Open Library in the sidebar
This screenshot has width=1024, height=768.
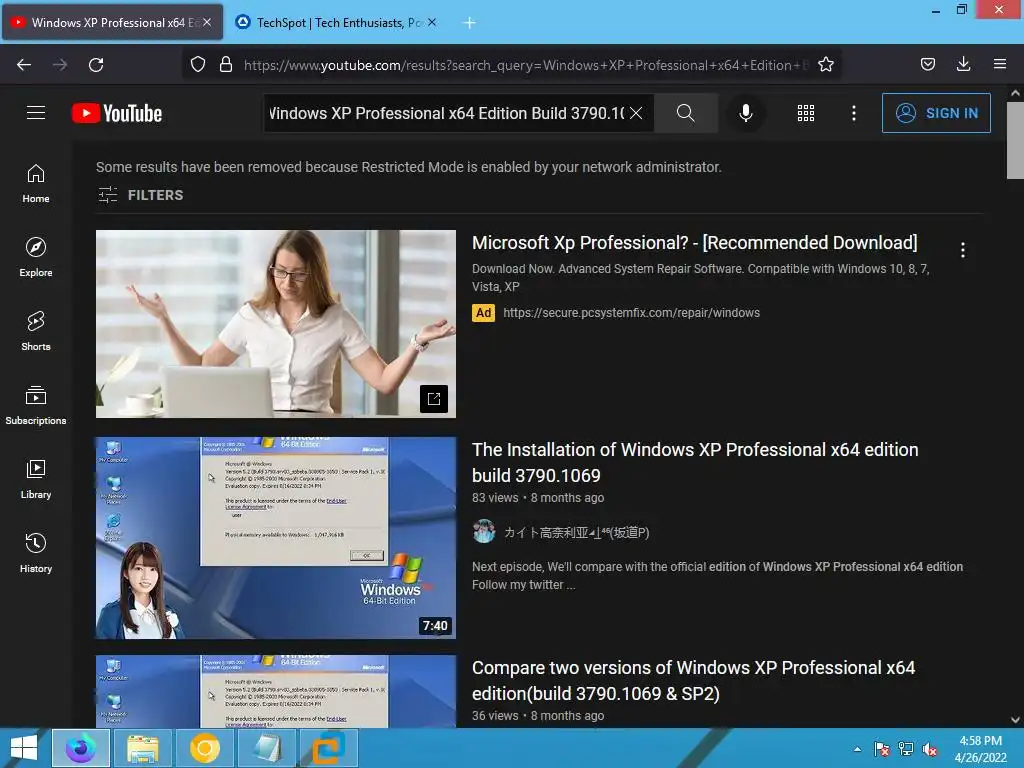[x=36, y=479]
